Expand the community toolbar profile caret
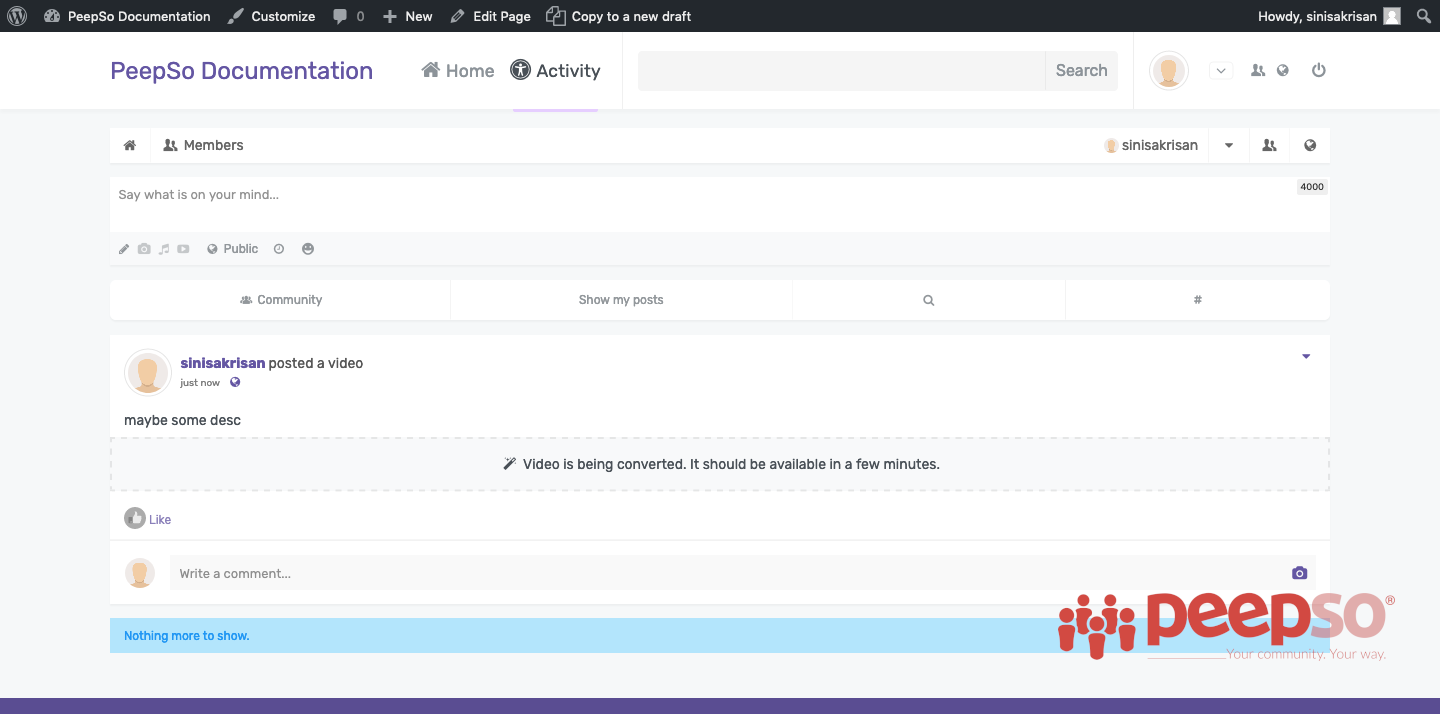 click(x=1229, y=145)
